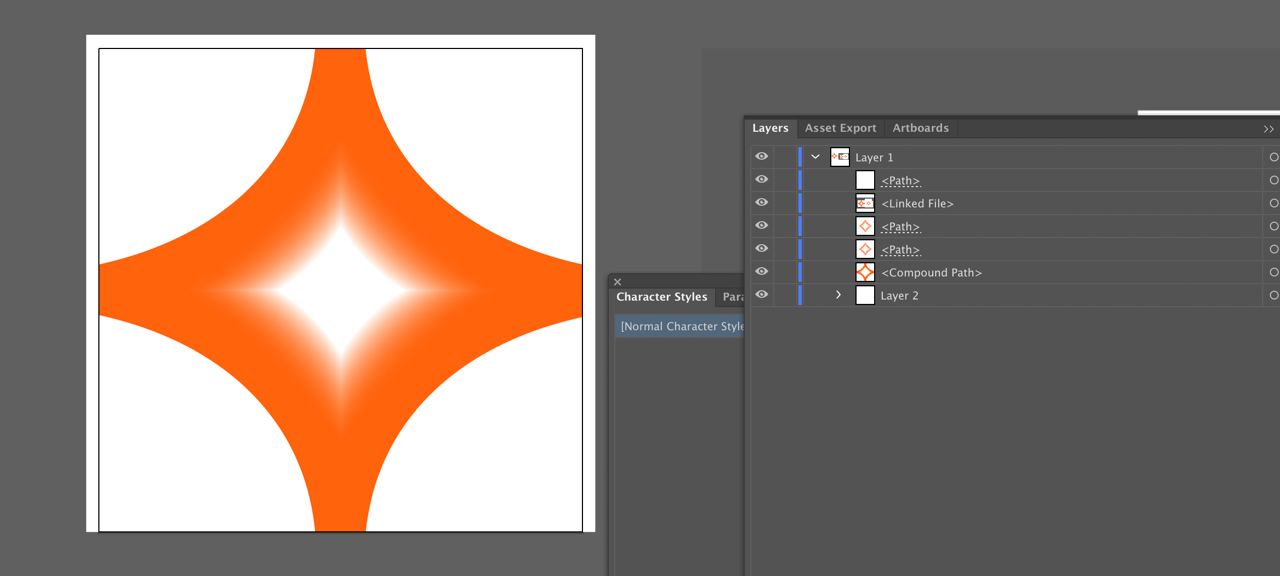
Task: Toggle Layer 2 visibility eye icon
Action: coord(762,295)
